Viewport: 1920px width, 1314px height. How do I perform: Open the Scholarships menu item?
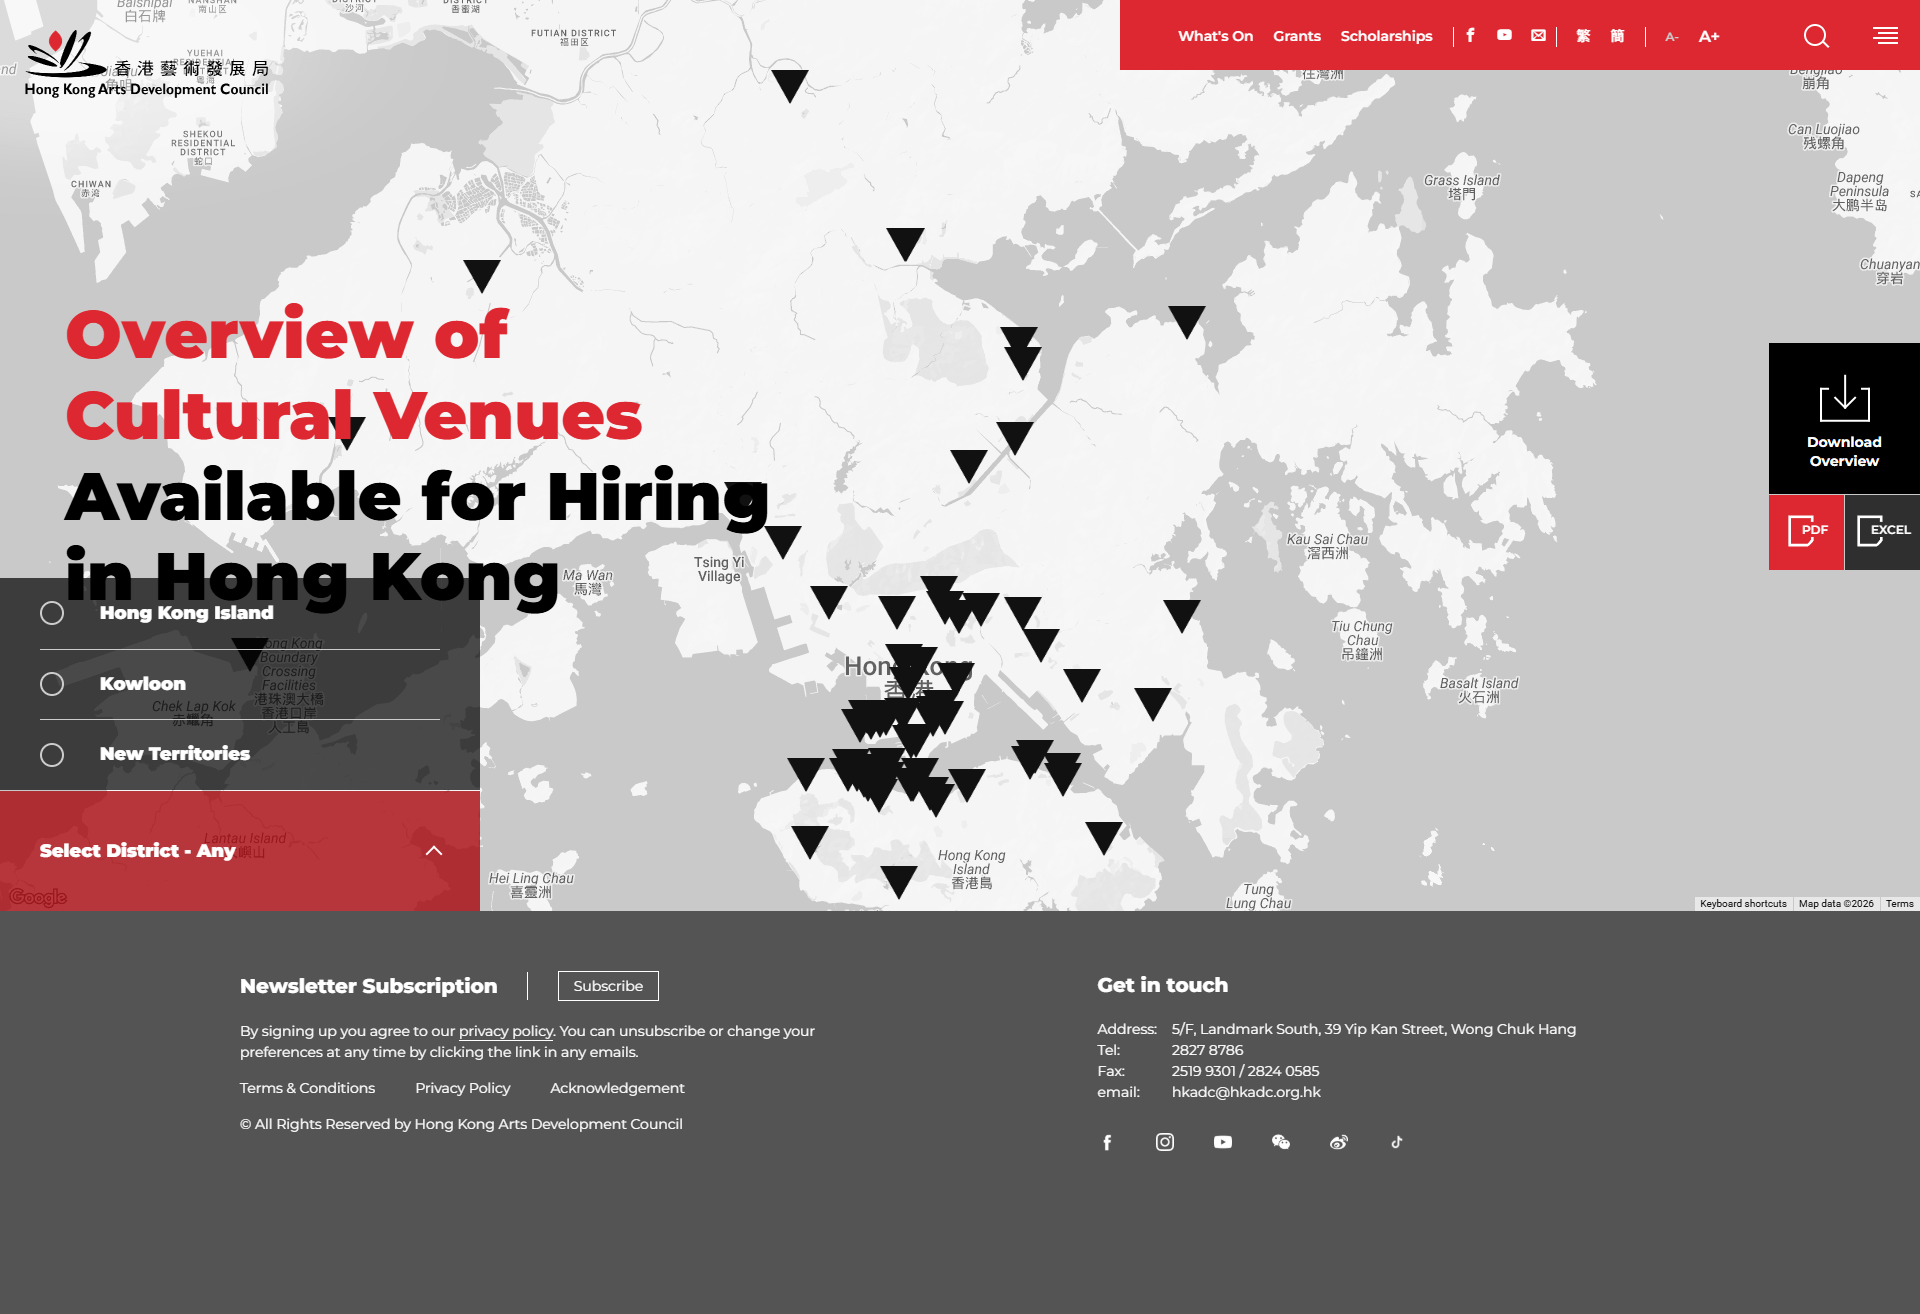click(1386, 36)
